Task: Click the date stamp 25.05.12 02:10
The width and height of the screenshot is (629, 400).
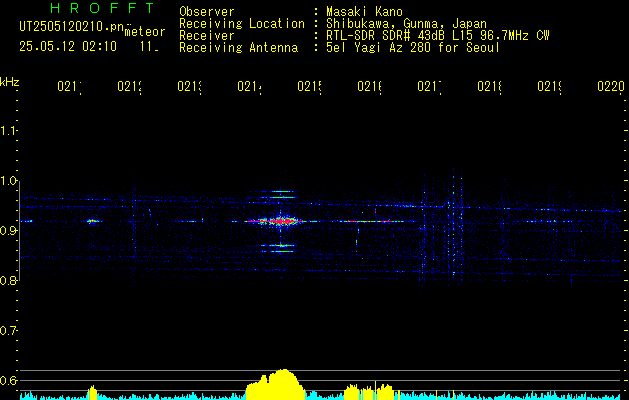Action: point(68,47)
